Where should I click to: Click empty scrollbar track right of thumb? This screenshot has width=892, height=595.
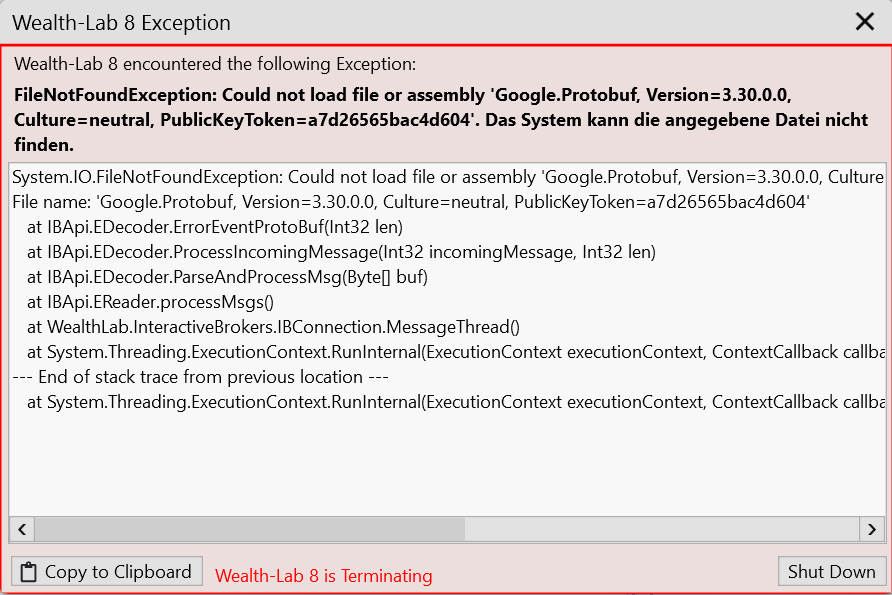[660, 529]
